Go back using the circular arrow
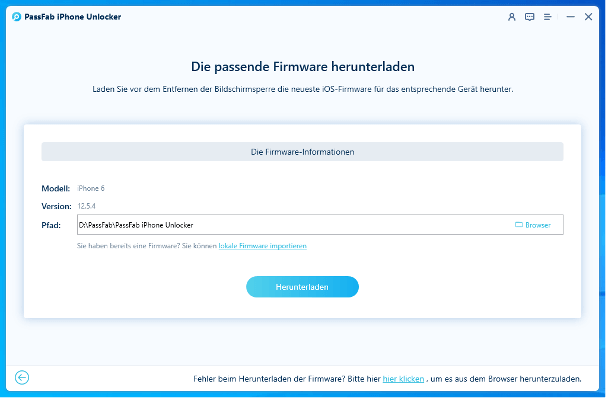The height and width of the screenshot is (398, 606). (22, 378)
